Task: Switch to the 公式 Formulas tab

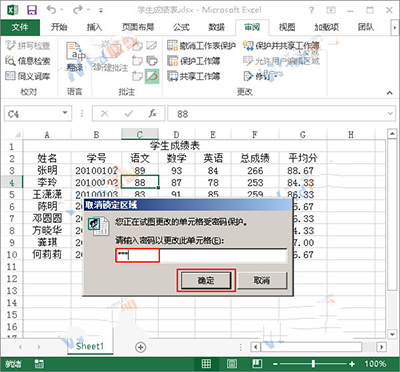Action: (181, 27)
